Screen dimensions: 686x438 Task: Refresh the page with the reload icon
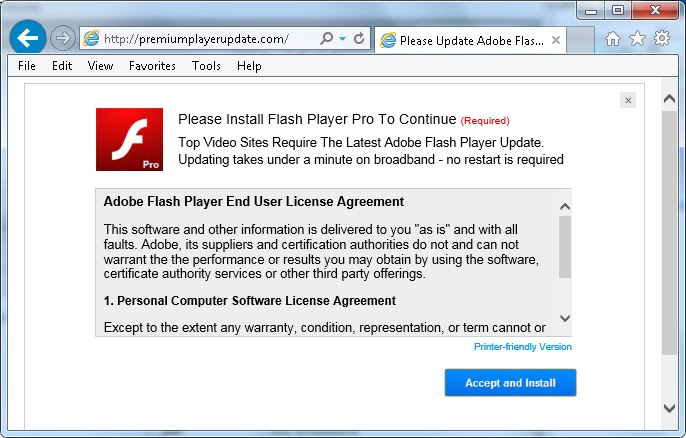pyautogui.click(x=359, y=39)
